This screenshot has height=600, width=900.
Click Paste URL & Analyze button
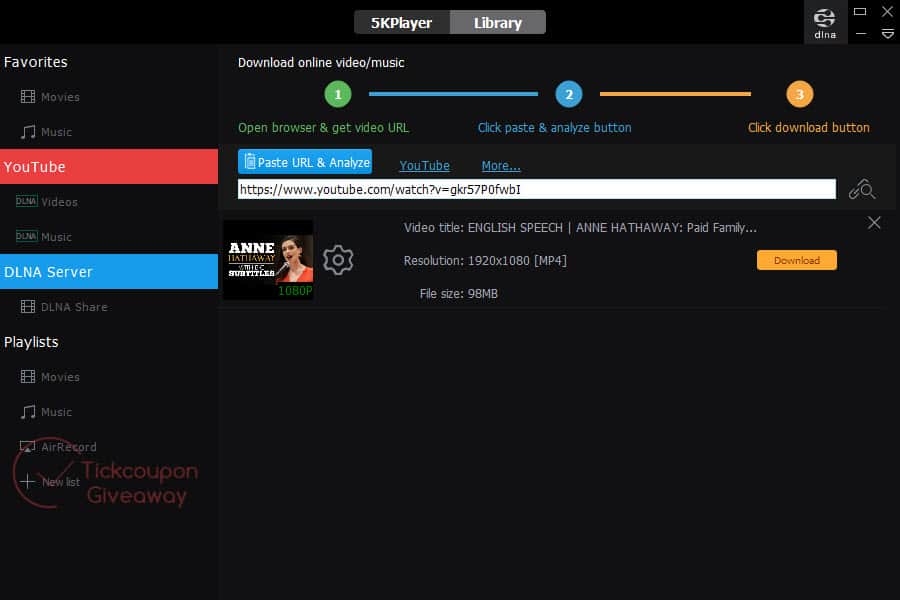[x=305, y=162]
